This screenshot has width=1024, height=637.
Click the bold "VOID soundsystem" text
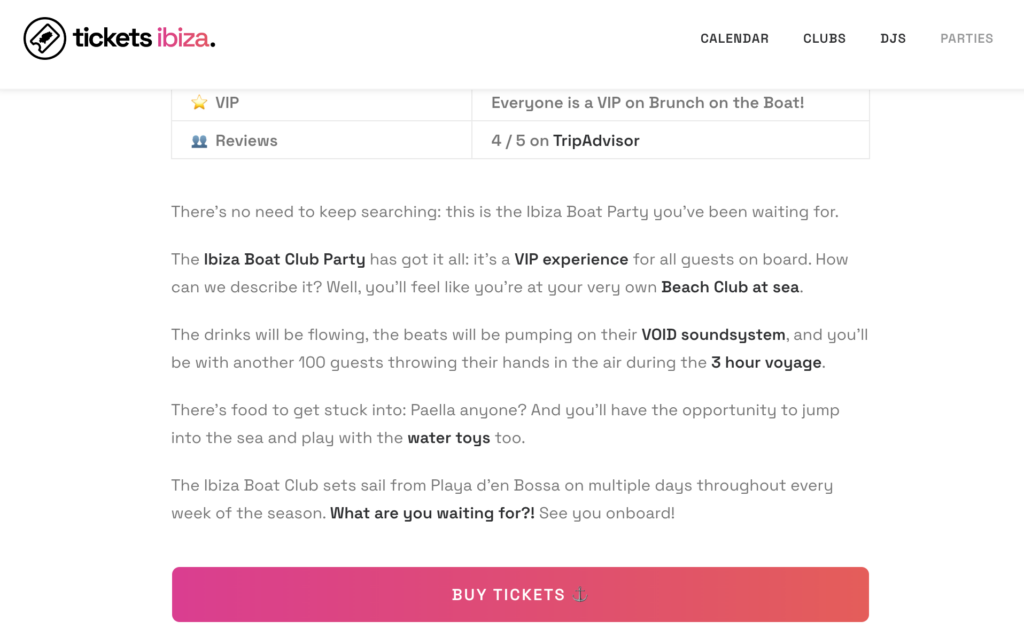click(x=713, y=335)
